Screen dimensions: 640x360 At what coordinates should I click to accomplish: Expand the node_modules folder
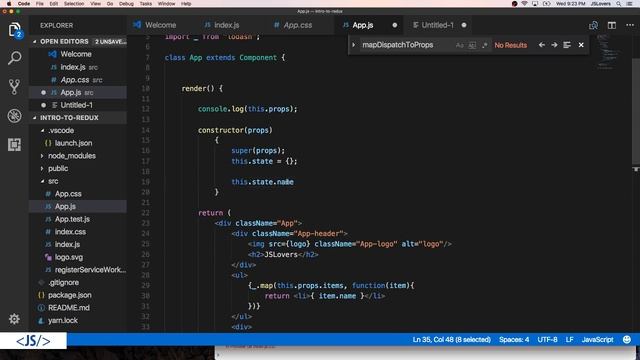42,156
